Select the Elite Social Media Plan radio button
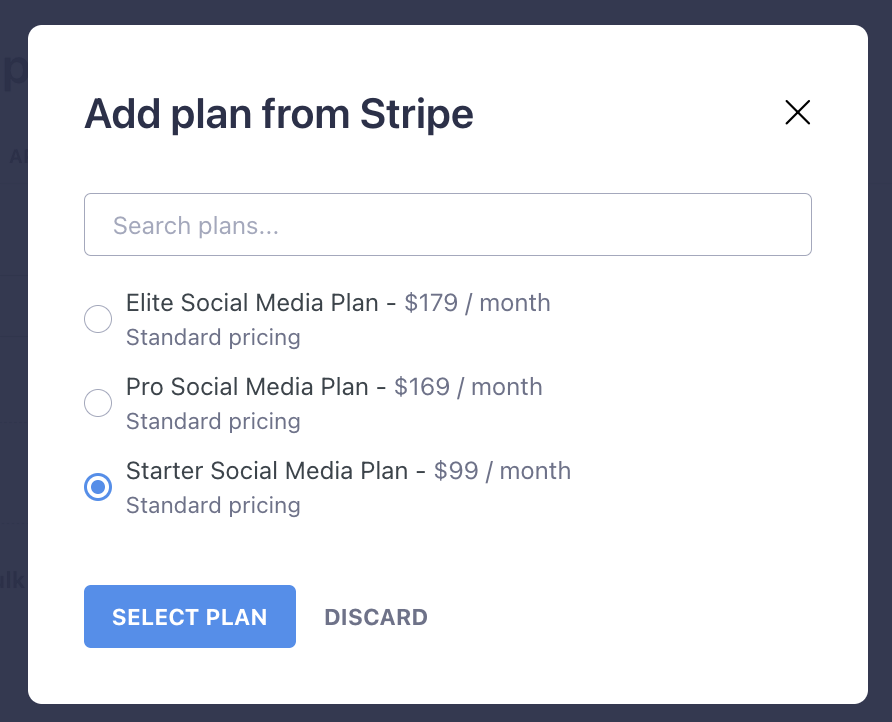 coord(98,319)
